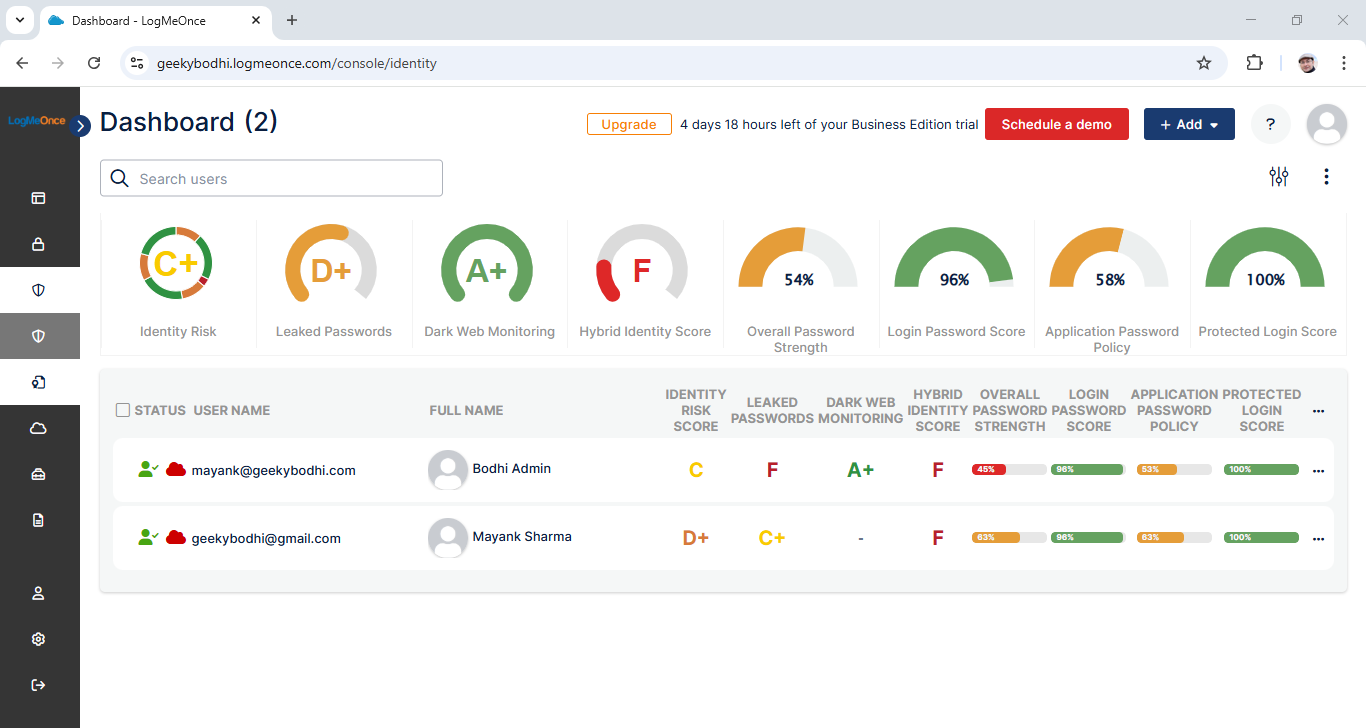Sort by LEAKED PASSWORDS column header
This screenshot has height=728, width=1366.
point(772,410)
